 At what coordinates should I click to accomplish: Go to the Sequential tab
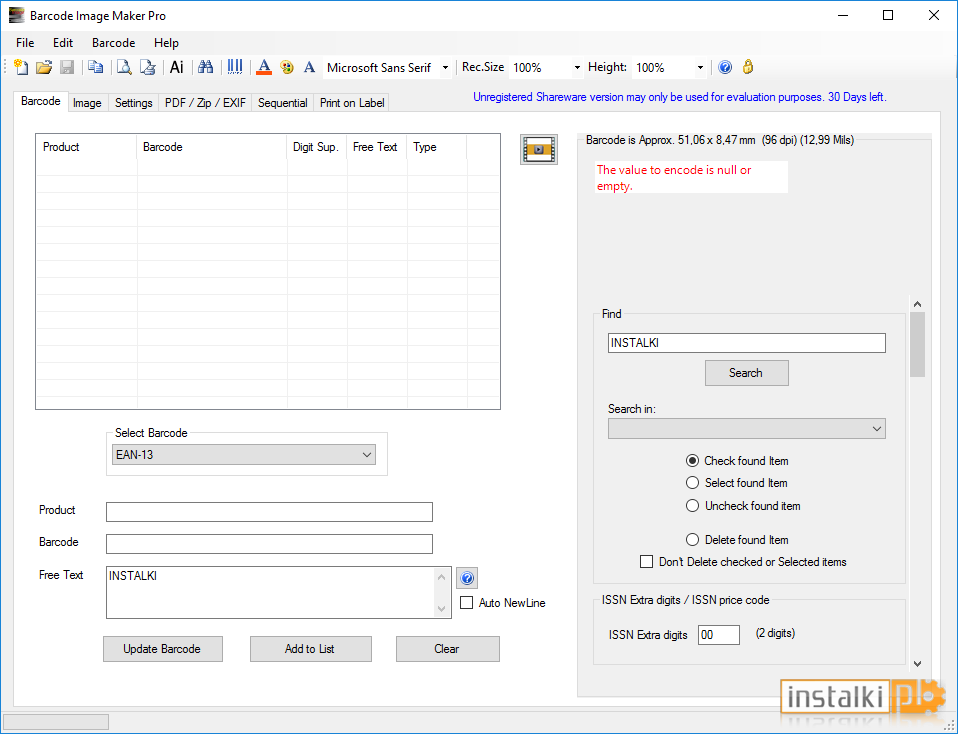[282, 103]
